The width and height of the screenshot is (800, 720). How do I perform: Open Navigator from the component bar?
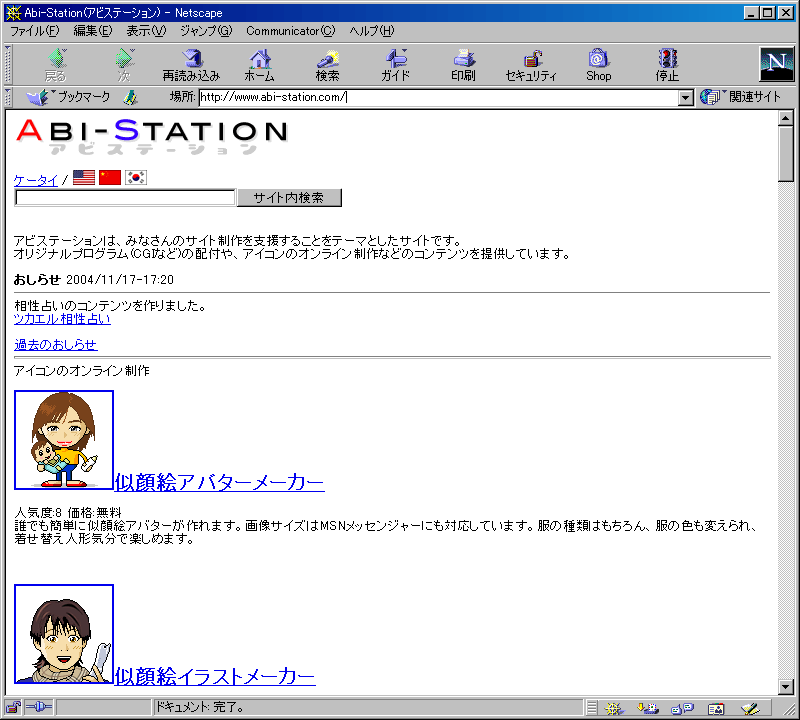pos(614,708)
